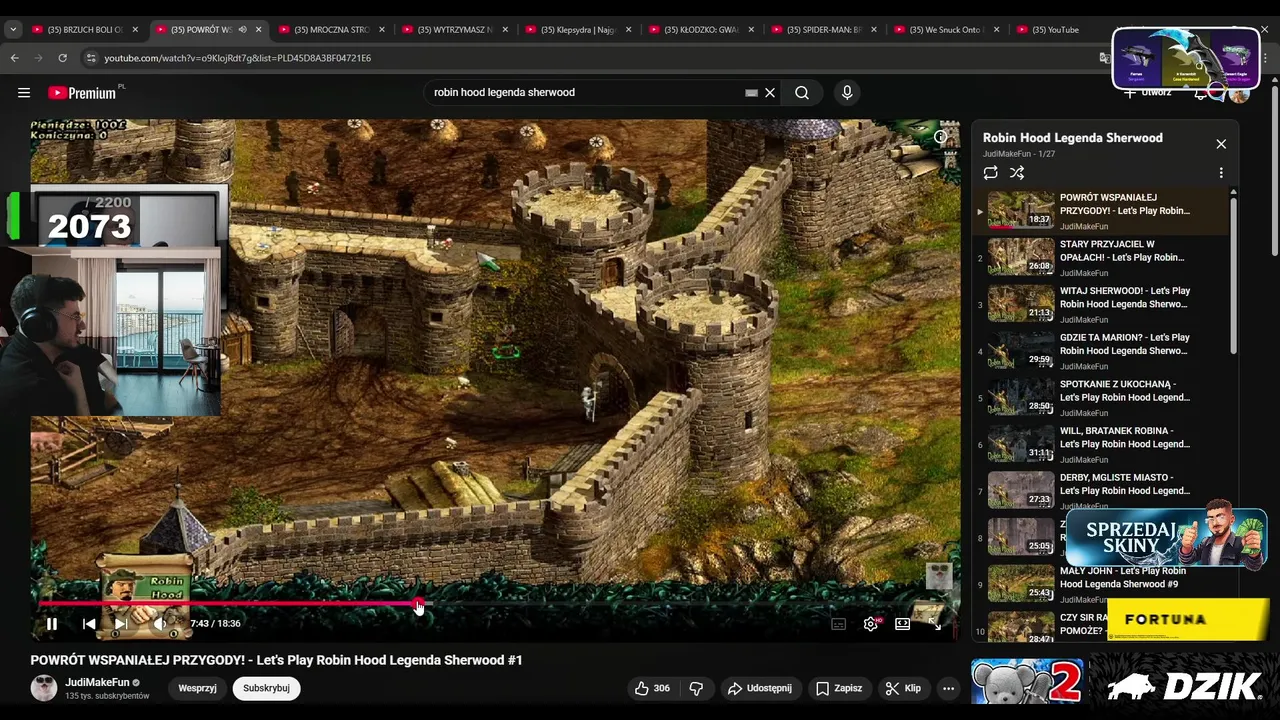Open JudiMakeFun channel name link

click(97, 682)
